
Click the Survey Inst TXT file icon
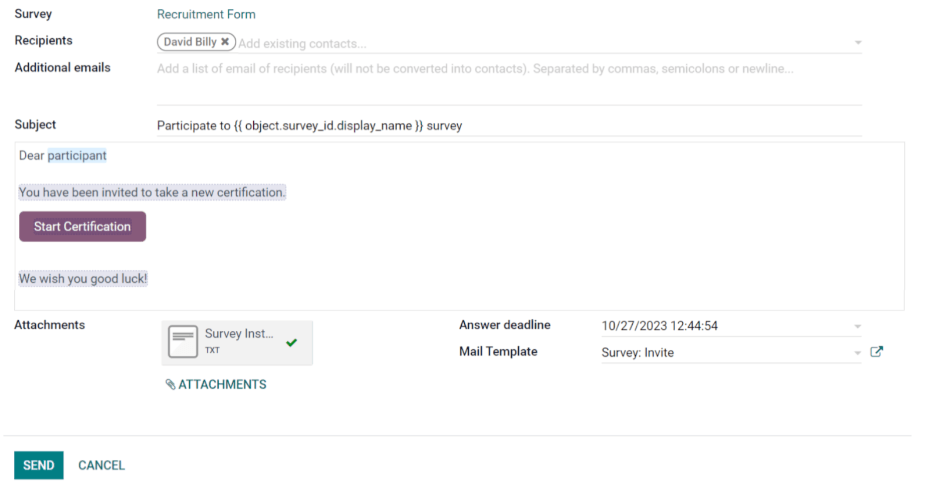[183, 341]
